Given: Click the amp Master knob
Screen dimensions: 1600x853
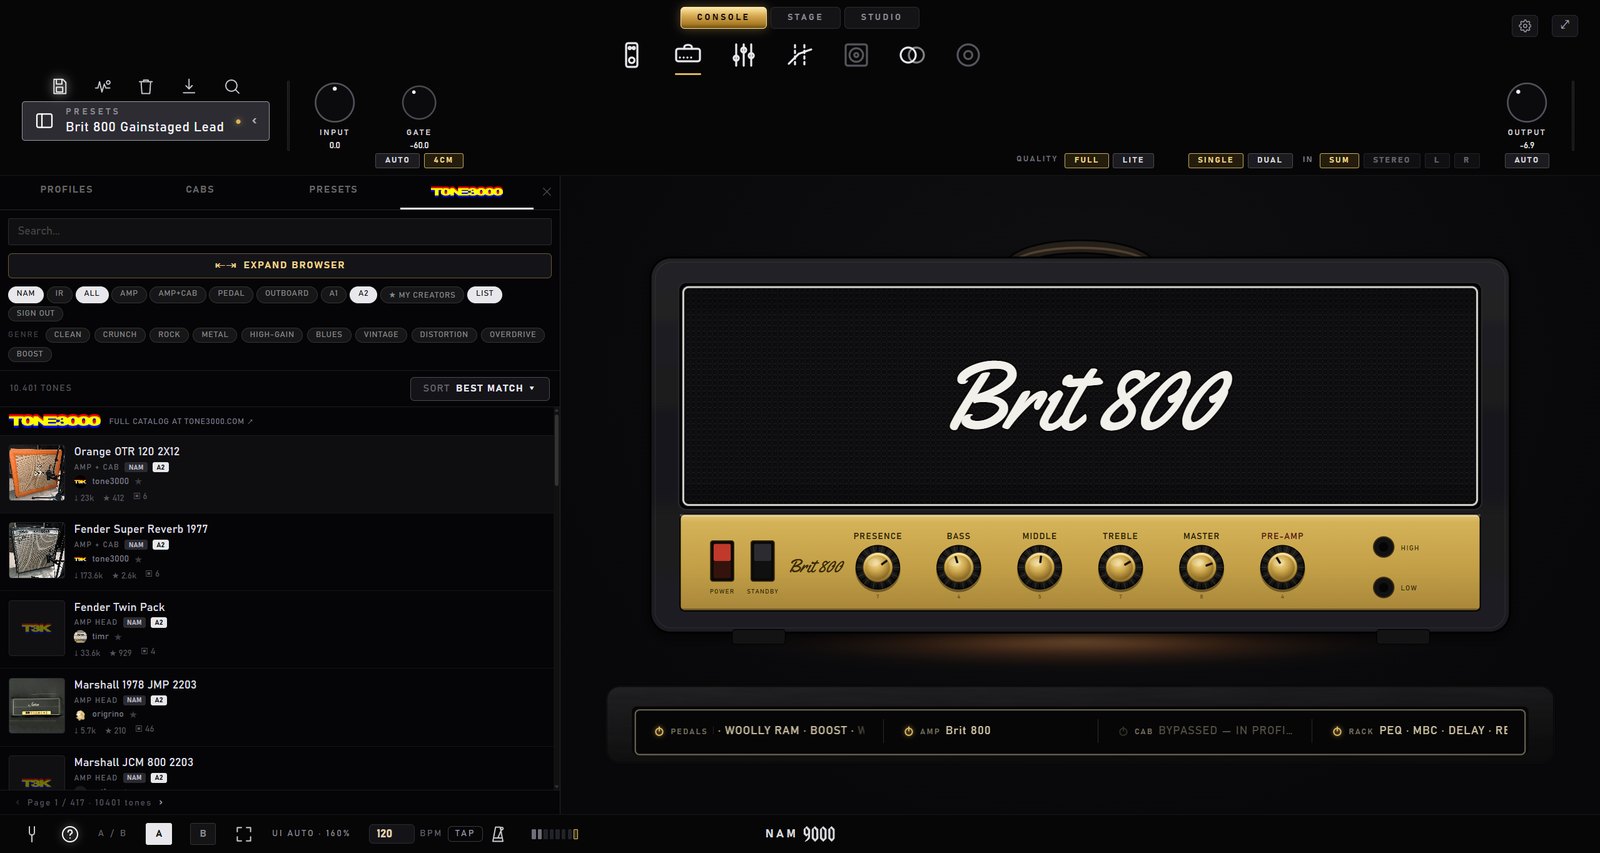Looking at the screenshot, I should pos(1201,568).
